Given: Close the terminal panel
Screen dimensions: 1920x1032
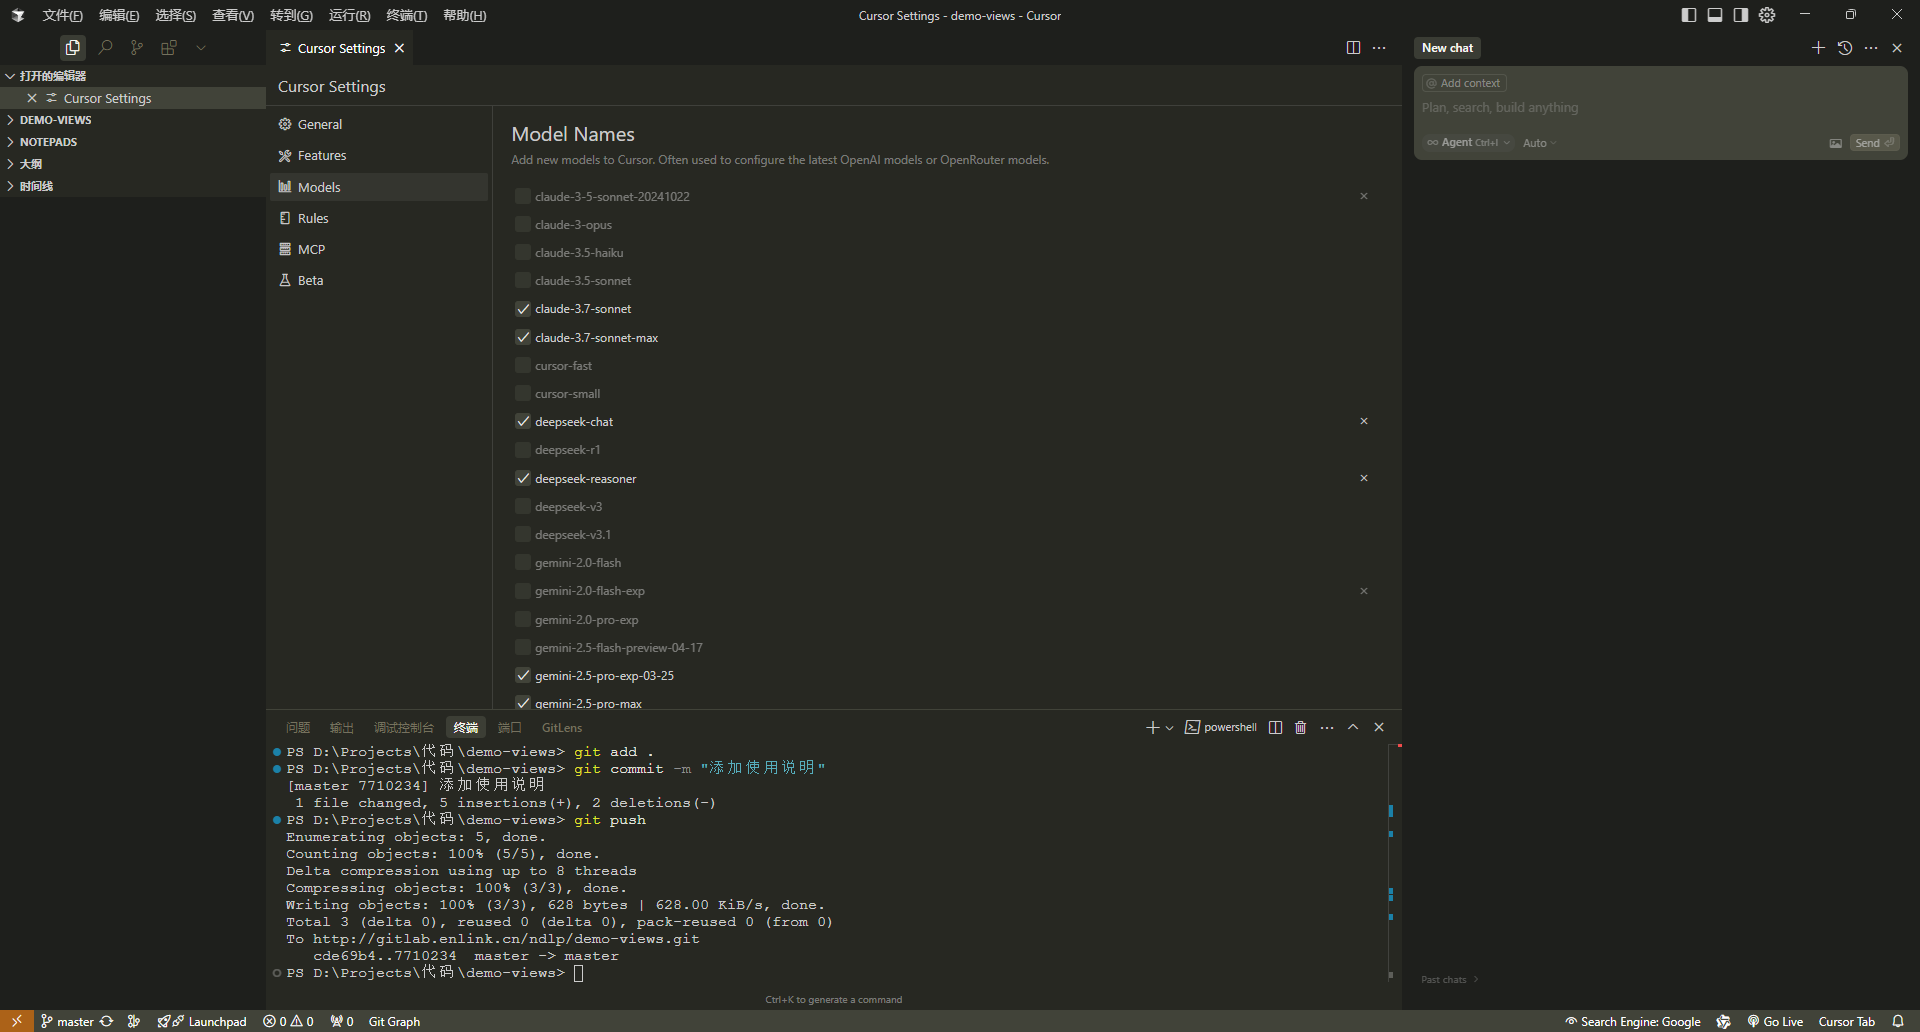Looking at the screenshot, I should (x=1379, y=727).
